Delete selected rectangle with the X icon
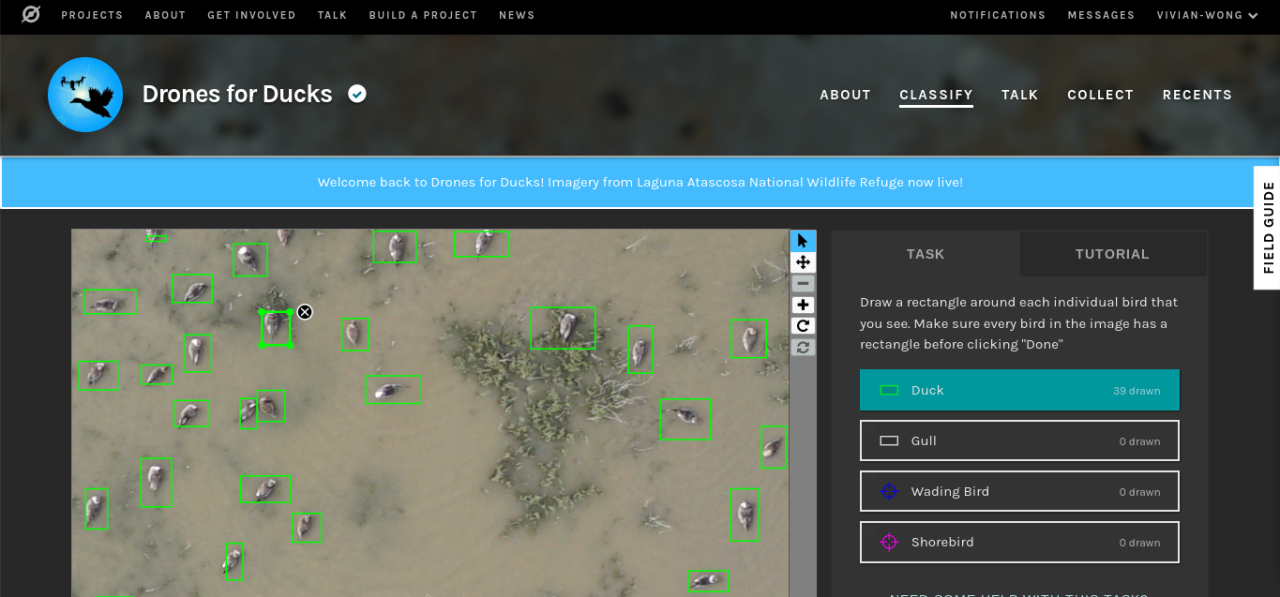The width and height of the screenshot is (1280, 597). tap(305, 312)
